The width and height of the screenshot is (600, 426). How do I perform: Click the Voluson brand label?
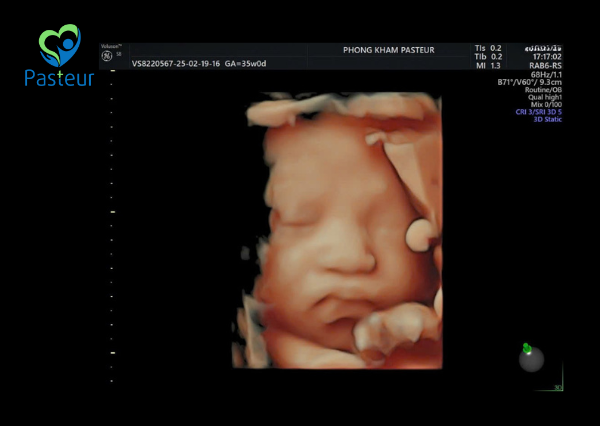pyautogui.click(x=111, y=46)
